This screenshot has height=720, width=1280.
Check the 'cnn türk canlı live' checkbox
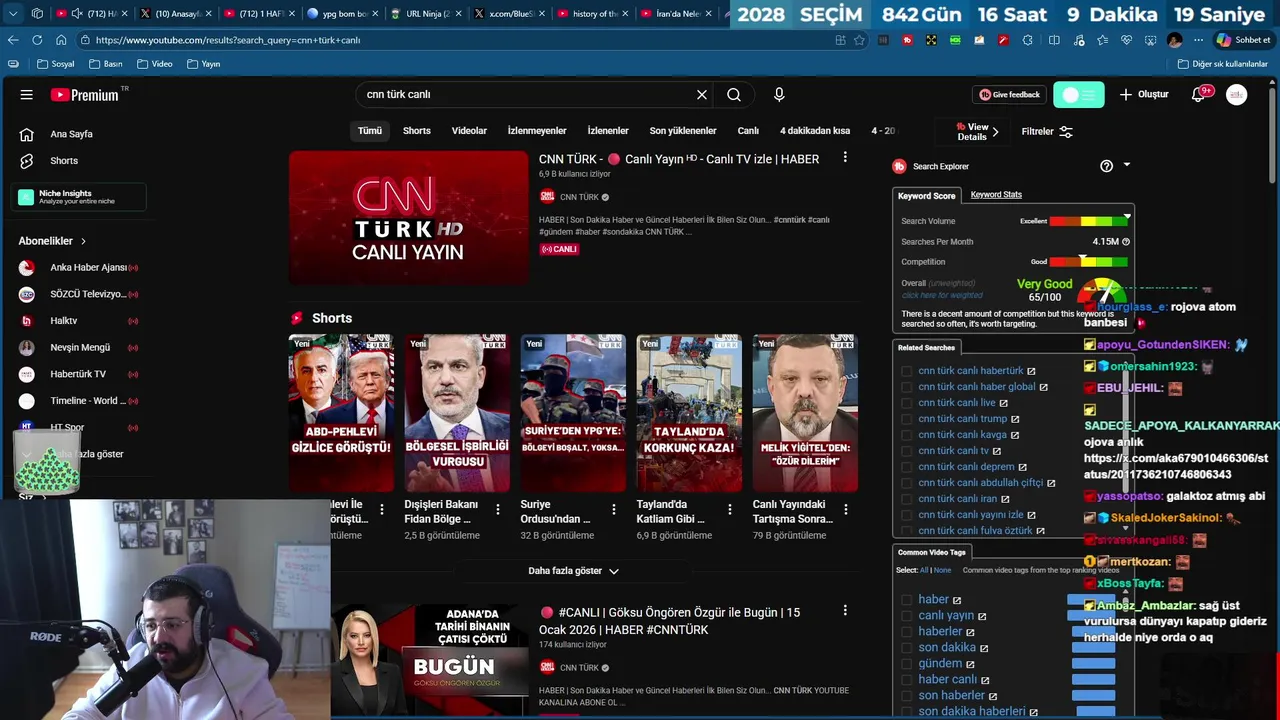pos(907,403)
